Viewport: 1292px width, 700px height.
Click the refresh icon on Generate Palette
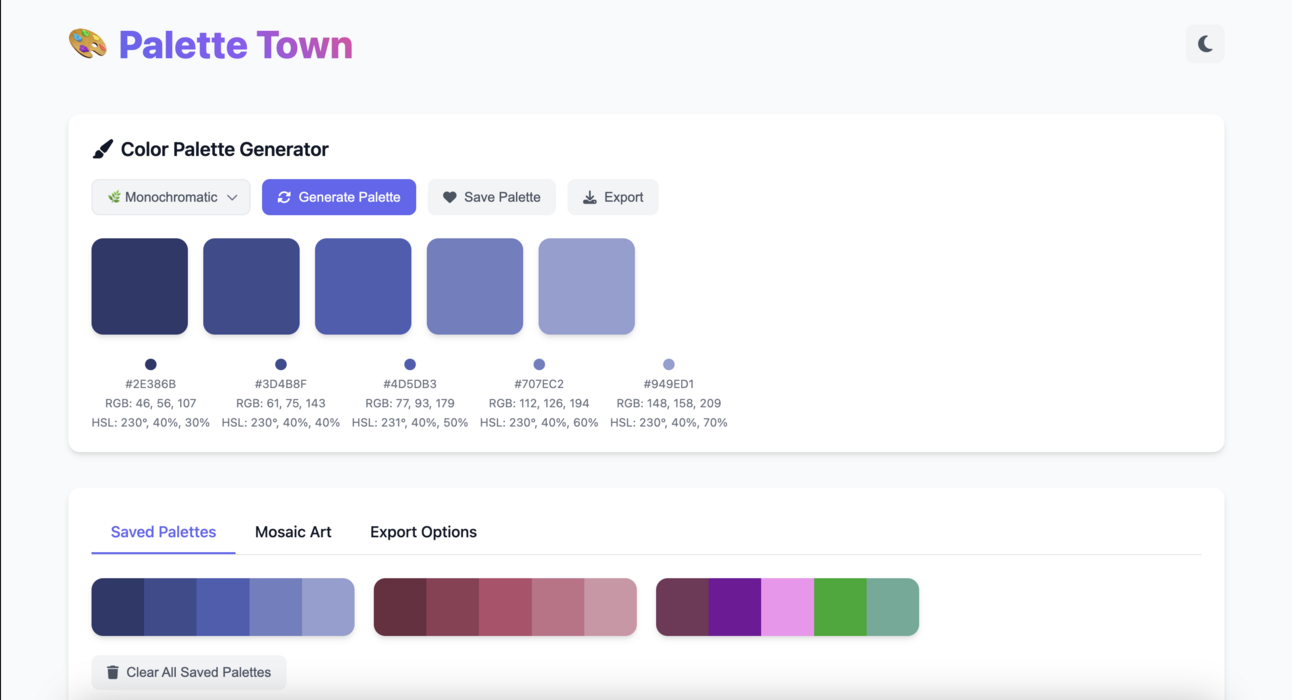(285, 197)
